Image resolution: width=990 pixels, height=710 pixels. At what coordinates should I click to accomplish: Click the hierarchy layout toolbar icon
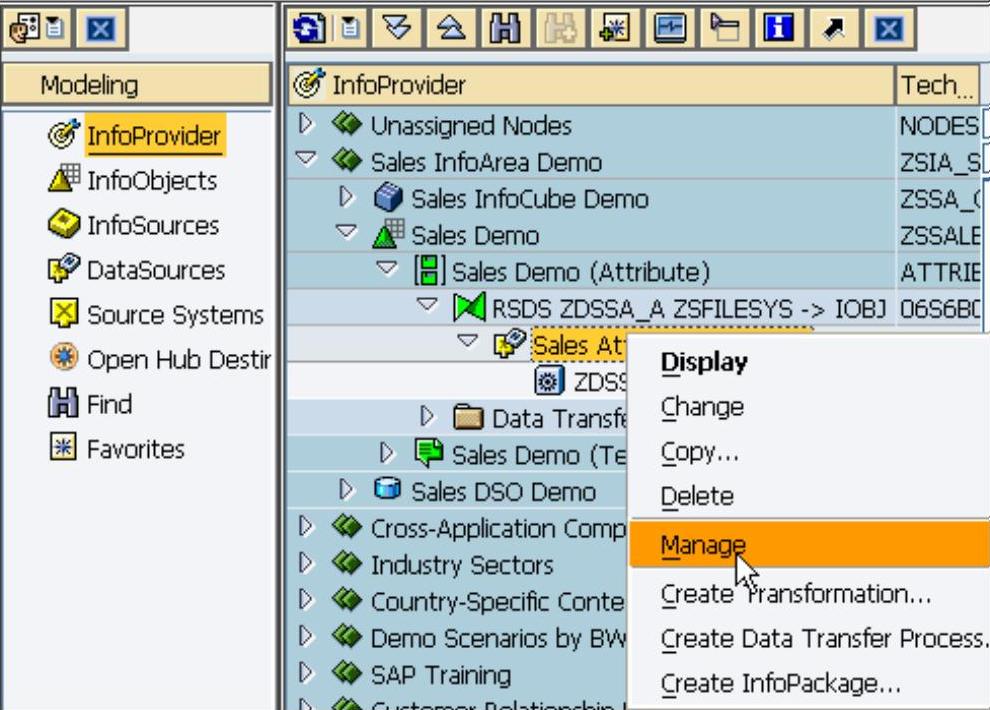click(x=724, y=28)
